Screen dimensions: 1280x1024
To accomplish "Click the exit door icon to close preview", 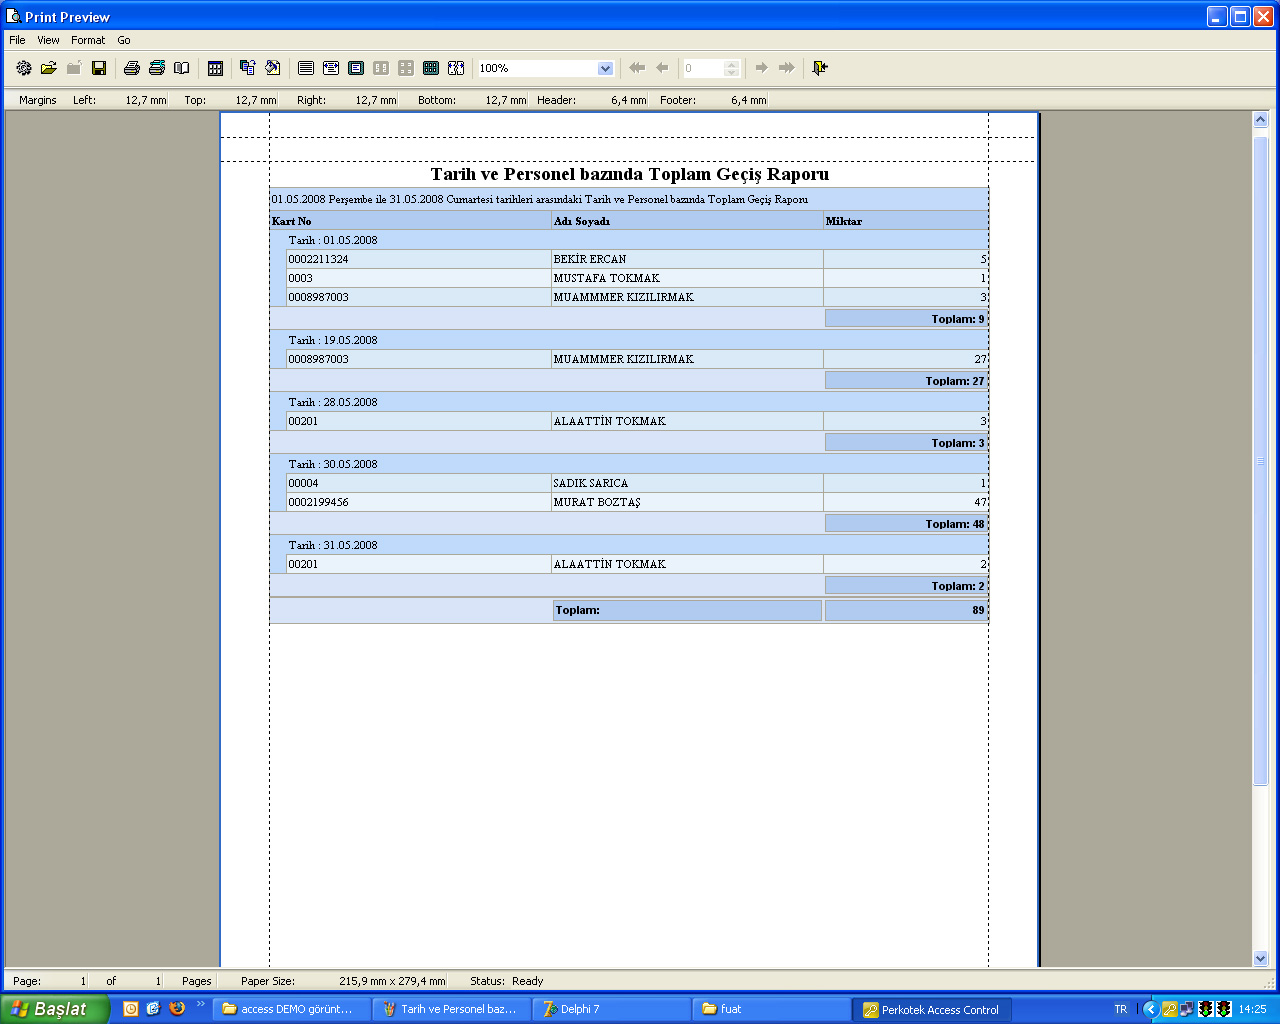I will click(820, 68).
